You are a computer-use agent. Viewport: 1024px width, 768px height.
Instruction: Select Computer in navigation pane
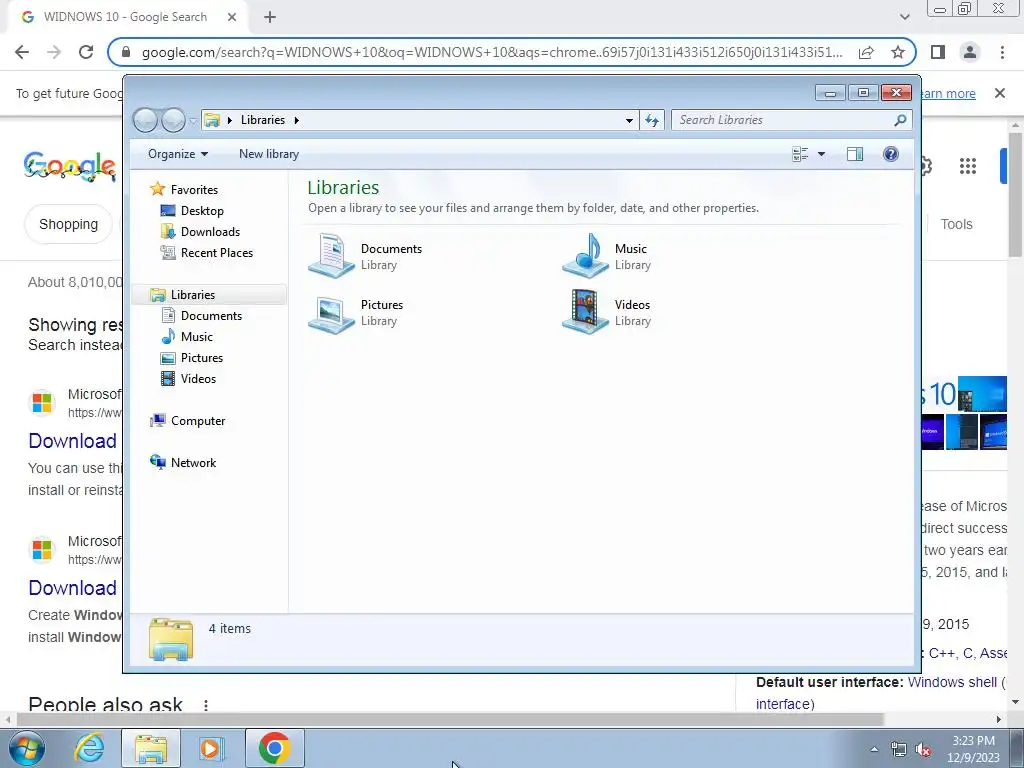click(198, 421)
